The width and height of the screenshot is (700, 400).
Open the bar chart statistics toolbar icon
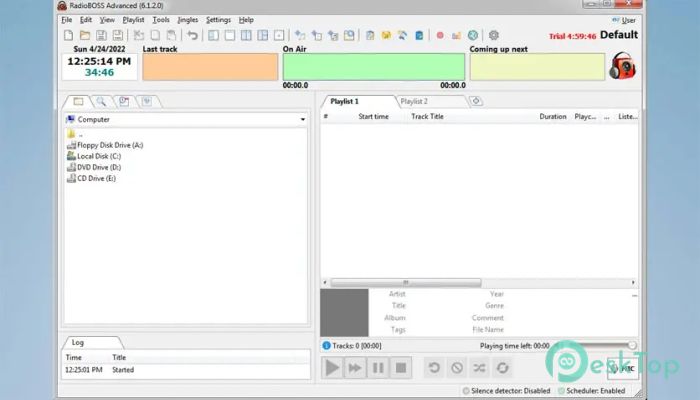(456, 35)
